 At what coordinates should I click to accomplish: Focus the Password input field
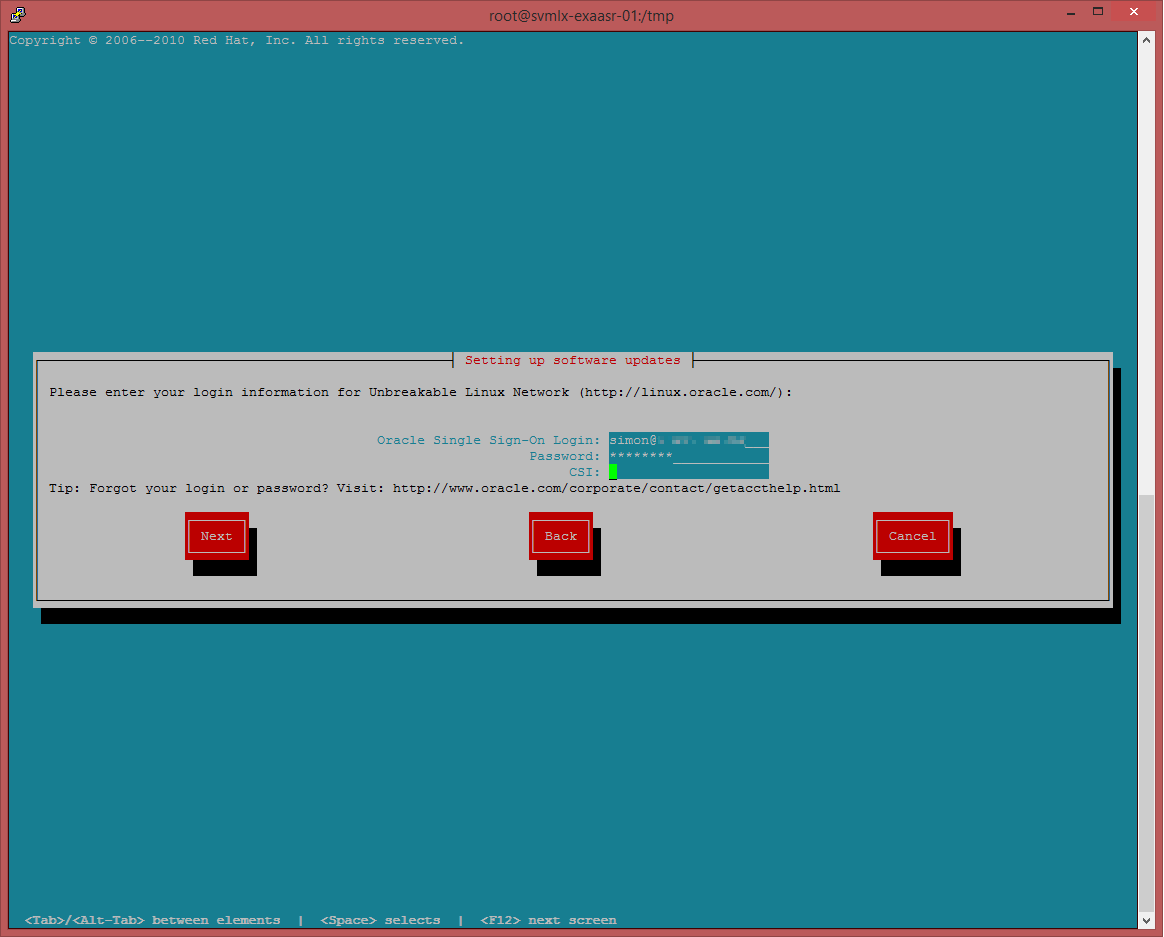(x=688, y=456)
